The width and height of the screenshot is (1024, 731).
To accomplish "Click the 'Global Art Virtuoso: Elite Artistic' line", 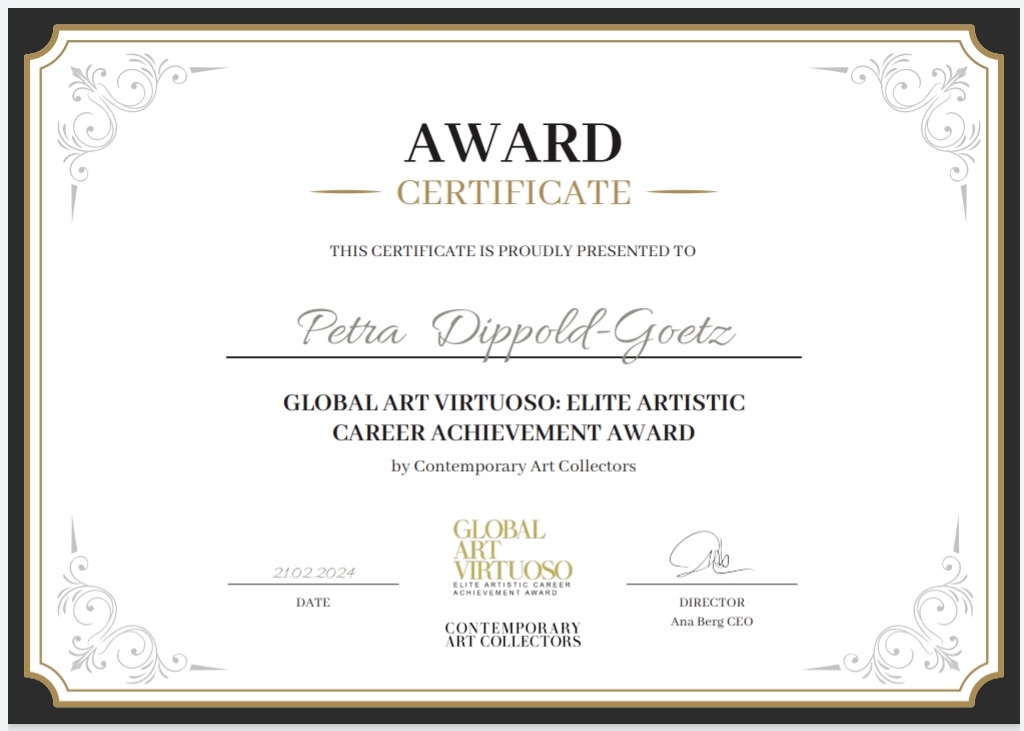I will [x=514, y=404].
